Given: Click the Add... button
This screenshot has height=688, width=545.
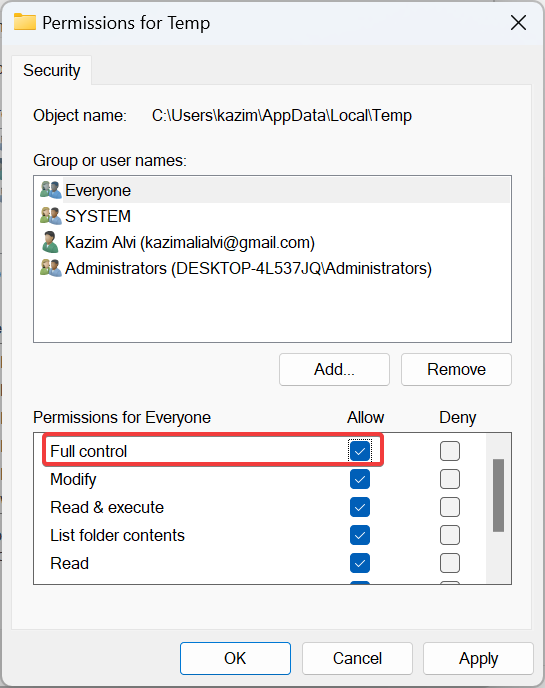Looking at the screenshot, I should pyautogui.click(x=334, y=369).
